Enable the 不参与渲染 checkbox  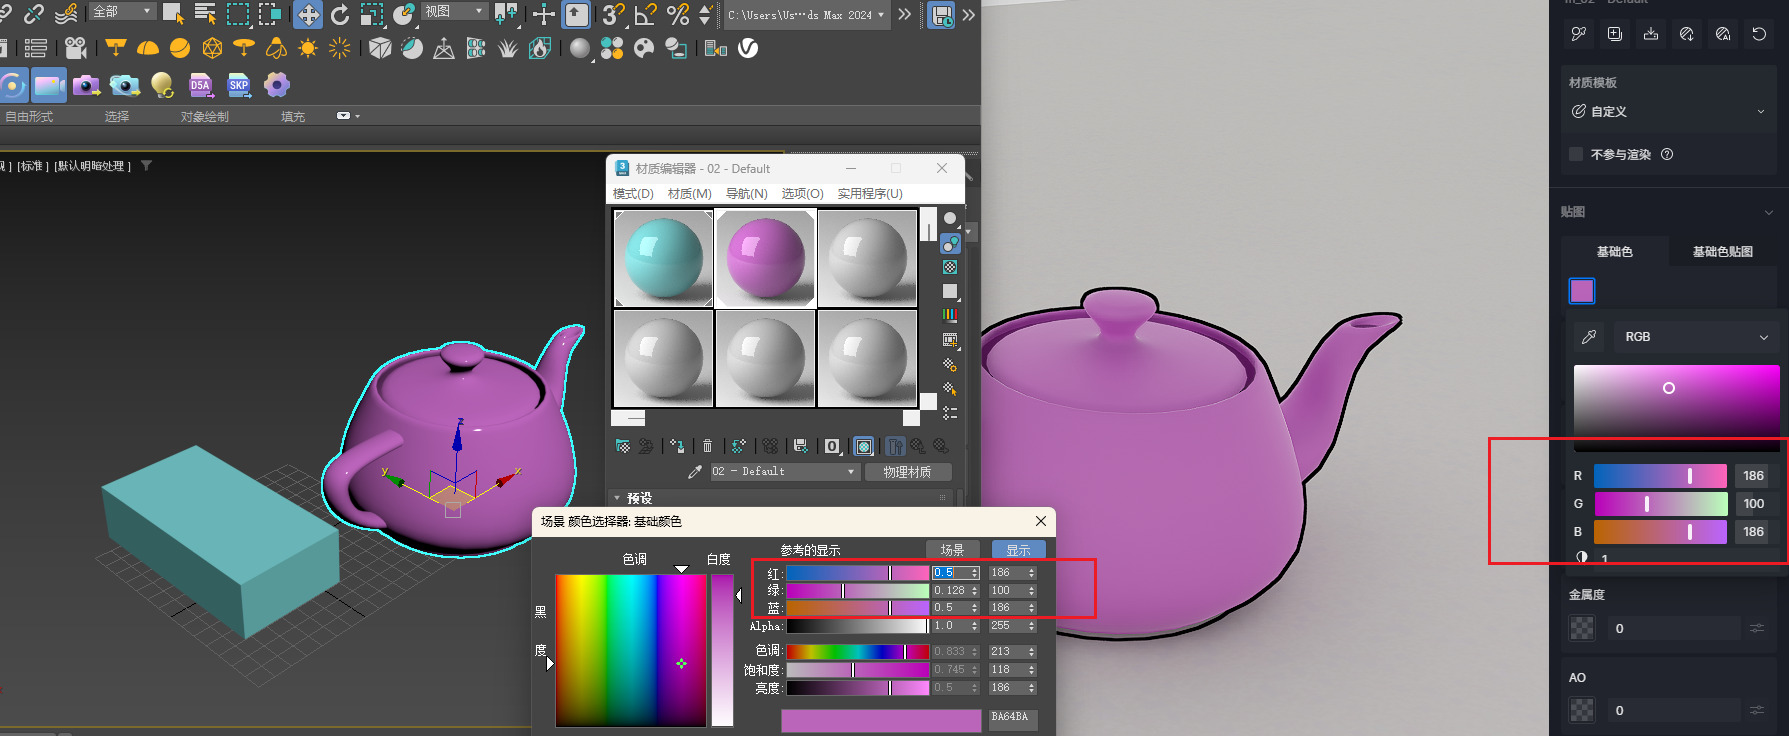coord(1576,154)
